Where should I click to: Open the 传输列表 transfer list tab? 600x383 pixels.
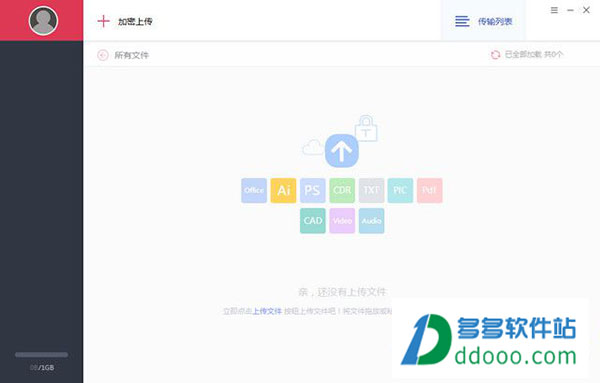(484, 21)
